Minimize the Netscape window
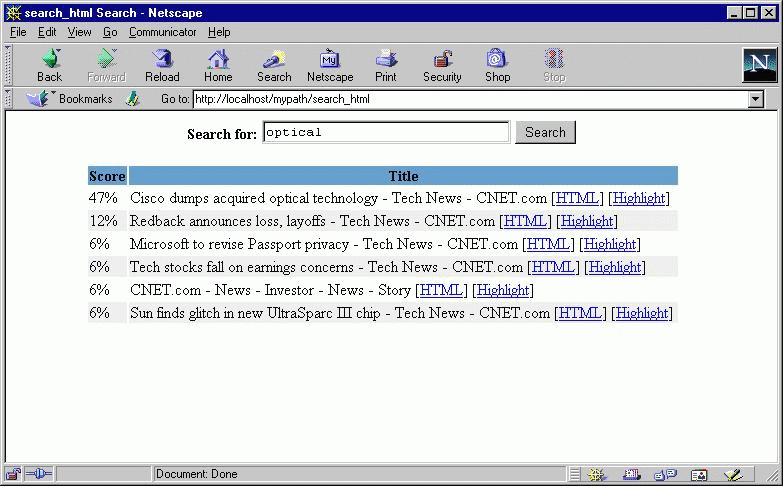Screen dimensions: 783x486 tap(734, 13)
